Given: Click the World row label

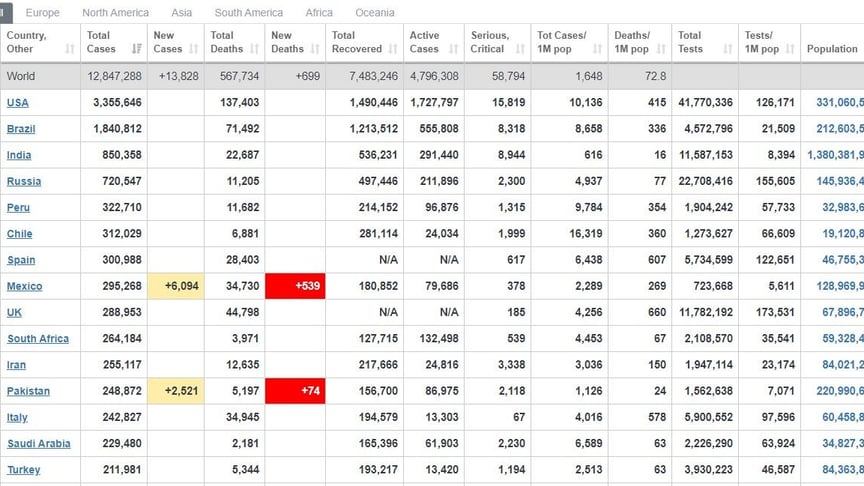Looking at the screenshot, I should [x=21, y=76].
